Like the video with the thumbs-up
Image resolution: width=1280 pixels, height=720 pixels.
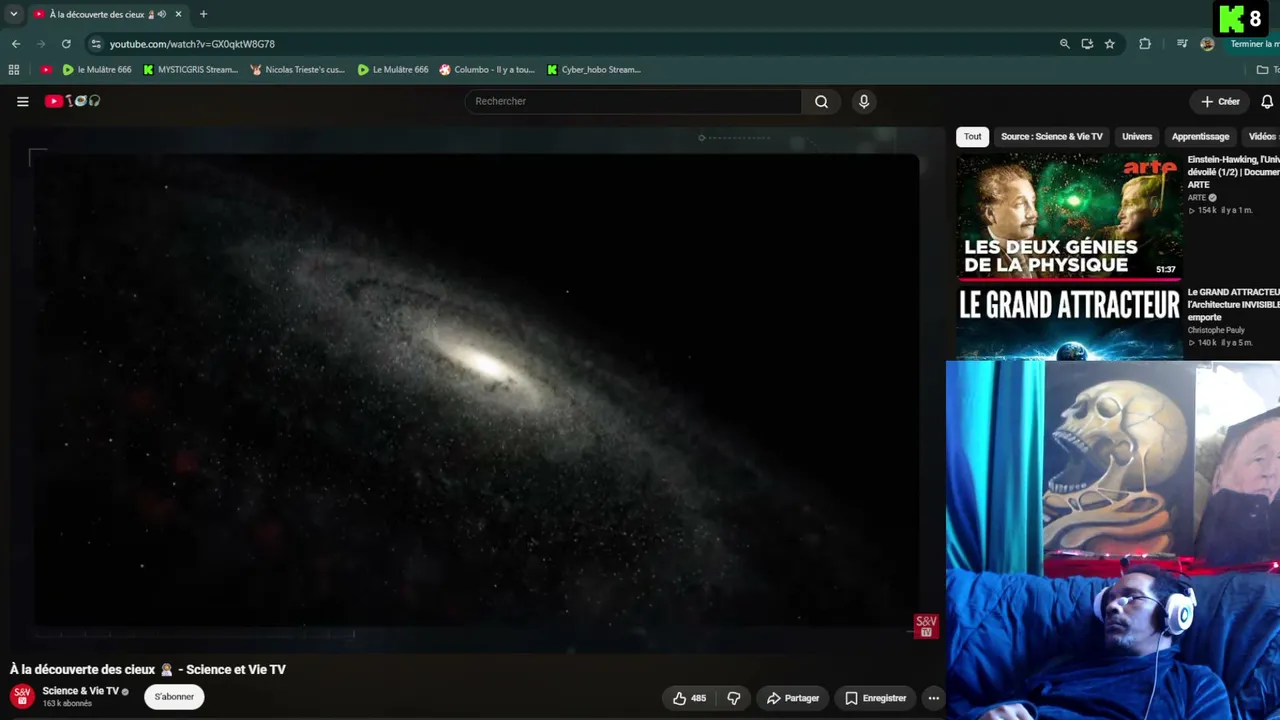point(689,698)
